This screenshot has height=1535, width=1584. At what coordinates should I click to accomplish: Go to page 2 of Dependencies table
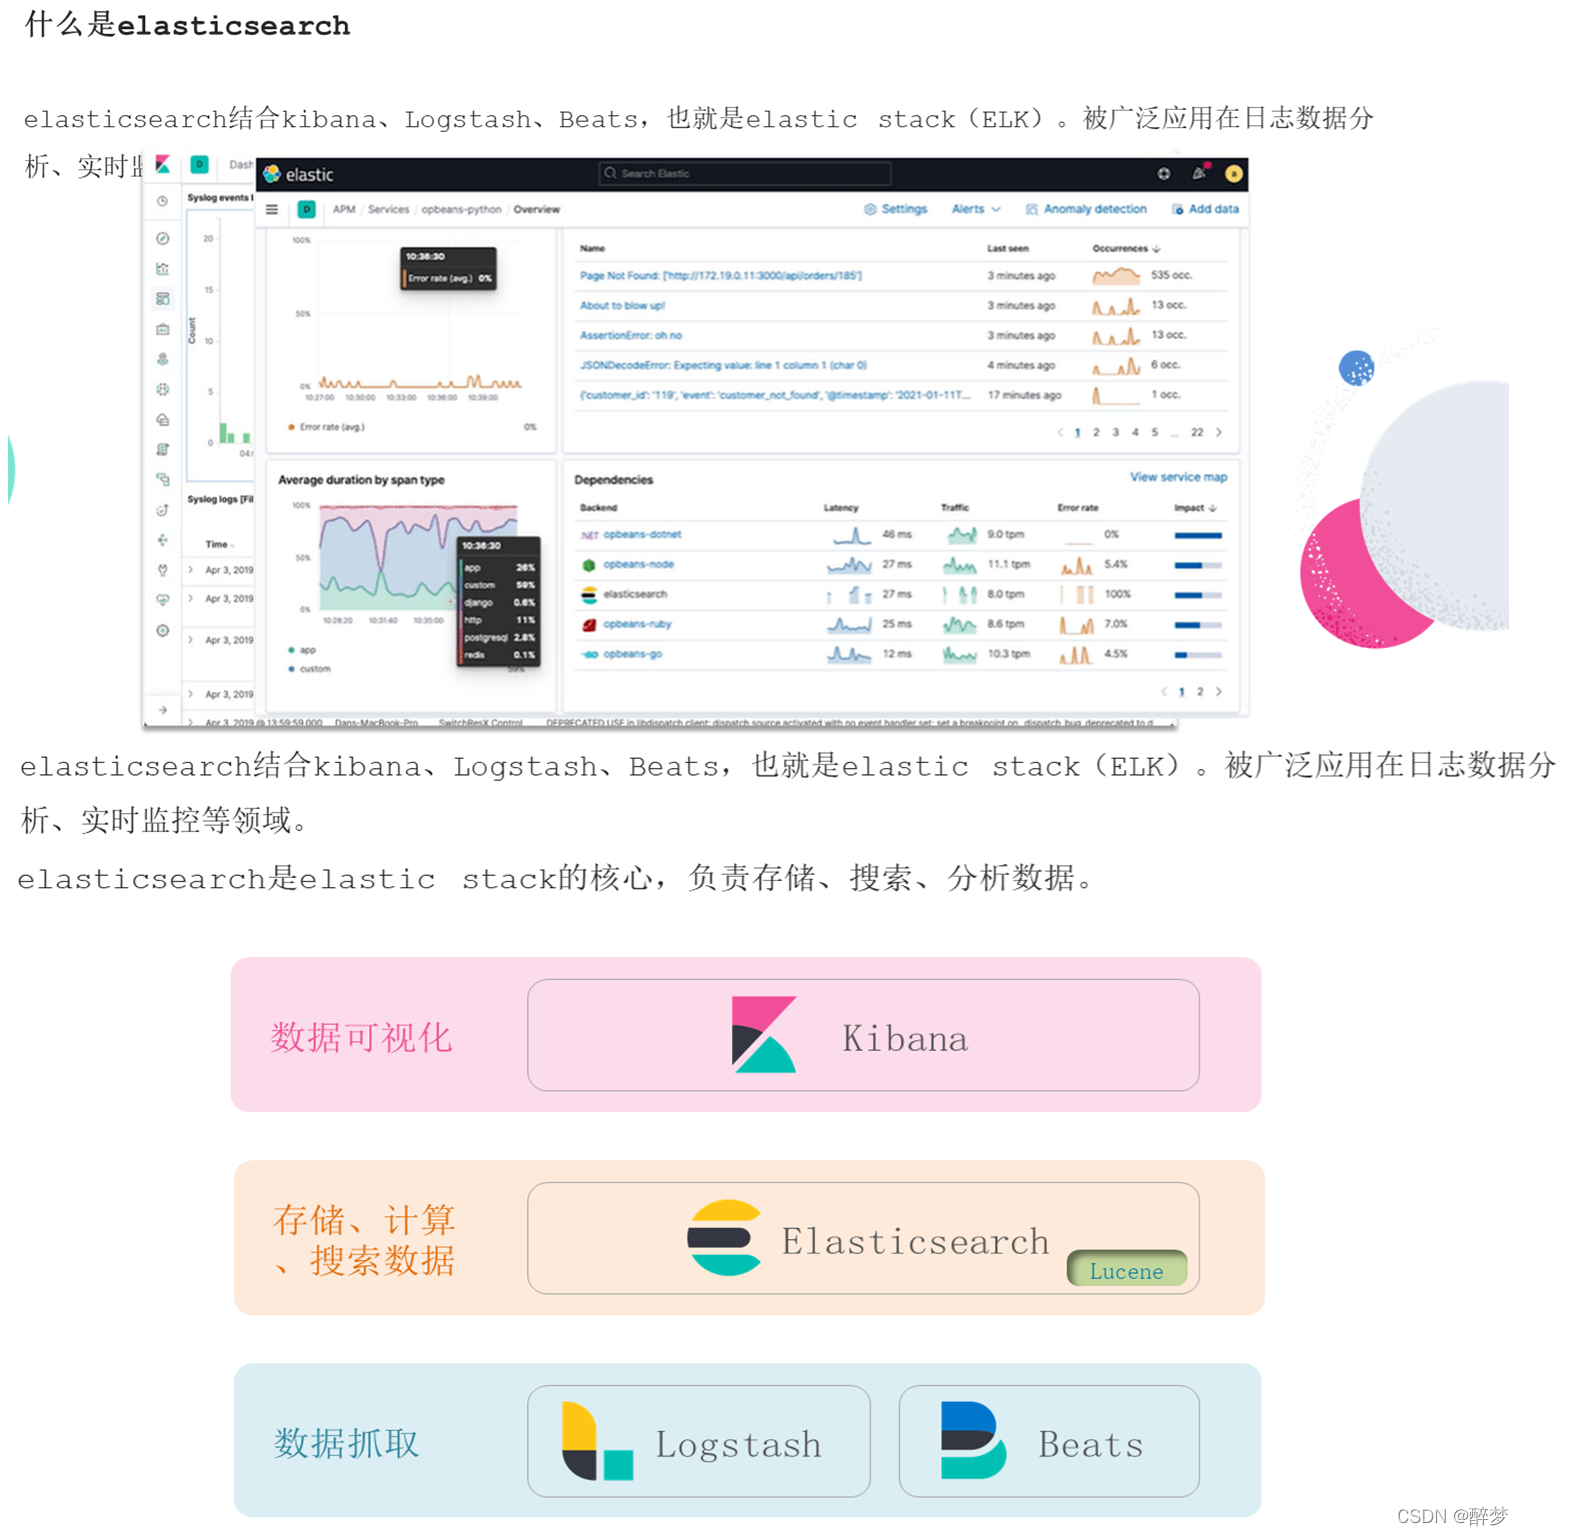tap(1201, 692)
